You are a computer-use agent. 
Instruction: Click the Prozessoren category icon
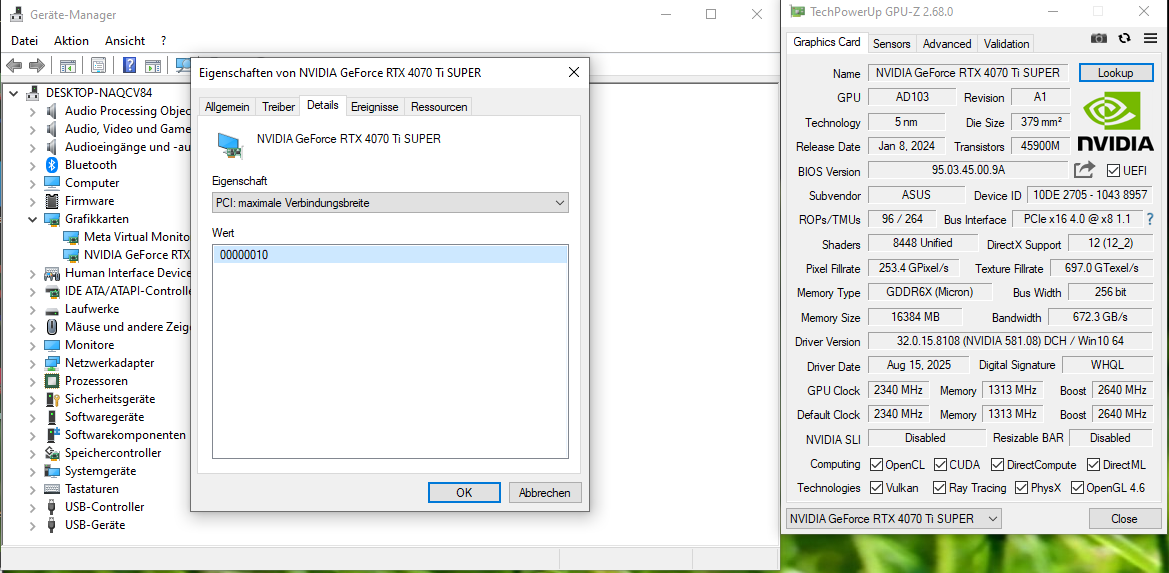(x=51, y=381)
